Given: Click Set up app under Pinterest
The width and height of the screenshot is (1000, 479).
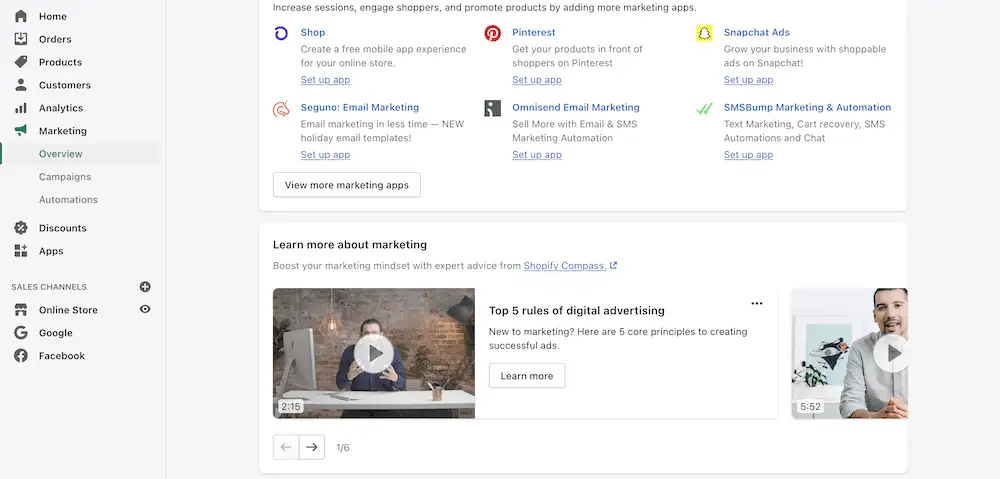Looking at the screenshot, I should pyautogui.click(x=537, y=80).
